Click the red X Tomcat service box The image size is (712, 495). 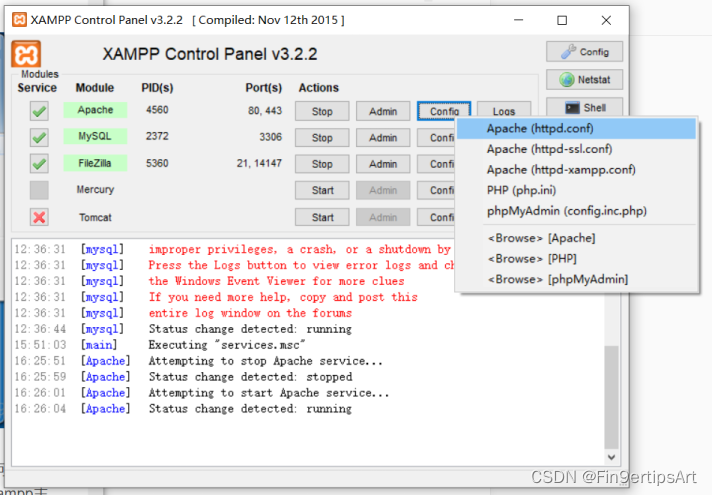pyautogui.click(x=39, y=217)
